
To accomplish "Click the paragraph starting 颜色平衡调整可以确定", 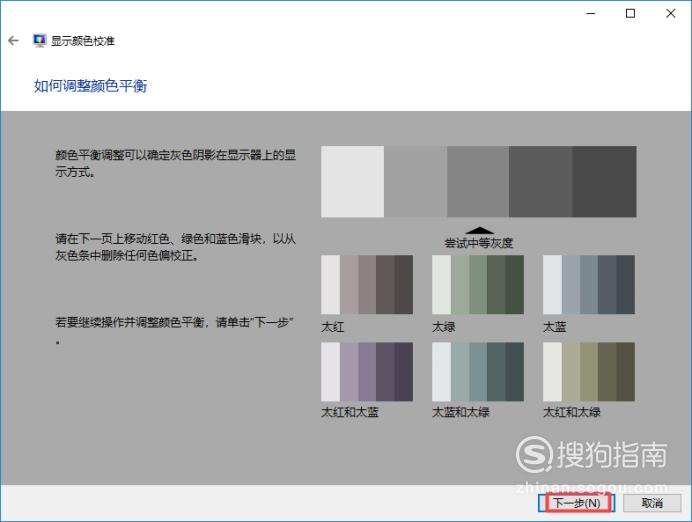I will [175, 163].
